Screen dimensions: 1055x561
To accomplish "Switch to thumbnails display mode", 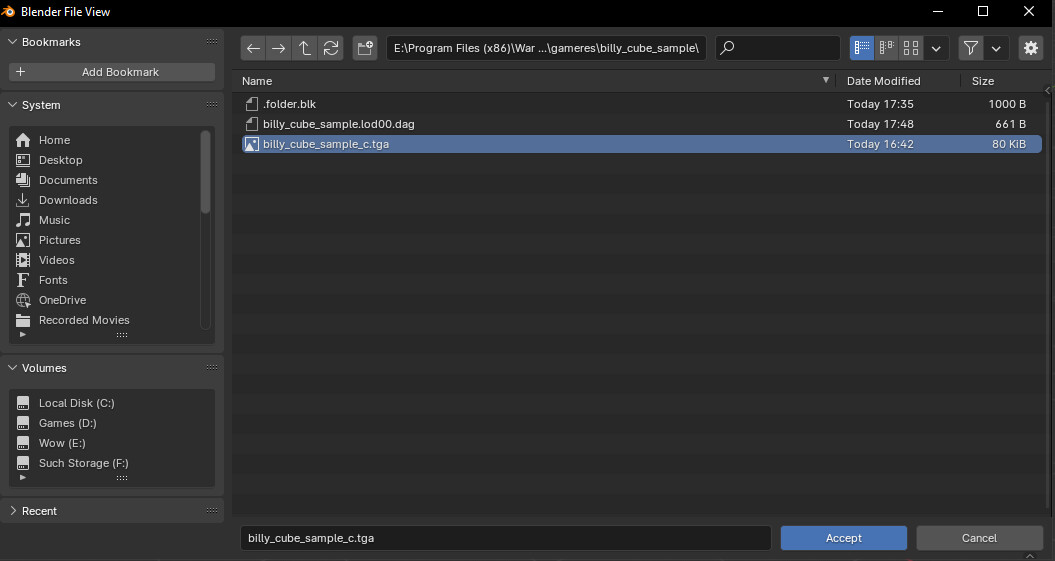I will point(911,48).
